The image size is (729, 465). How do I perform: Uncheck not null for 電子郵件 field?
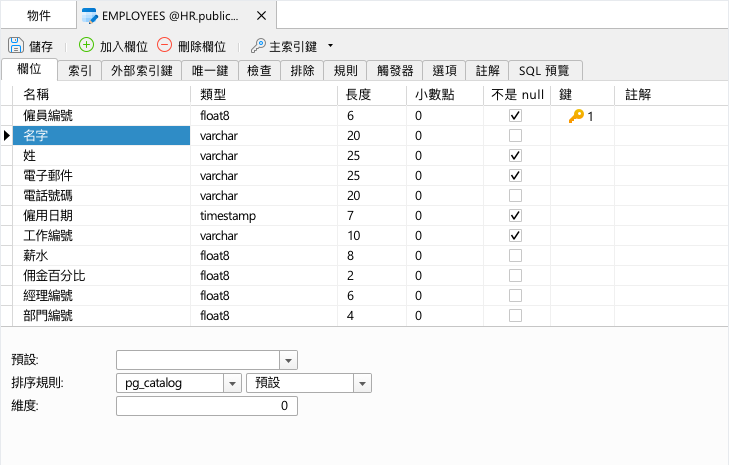click(515, 176)
